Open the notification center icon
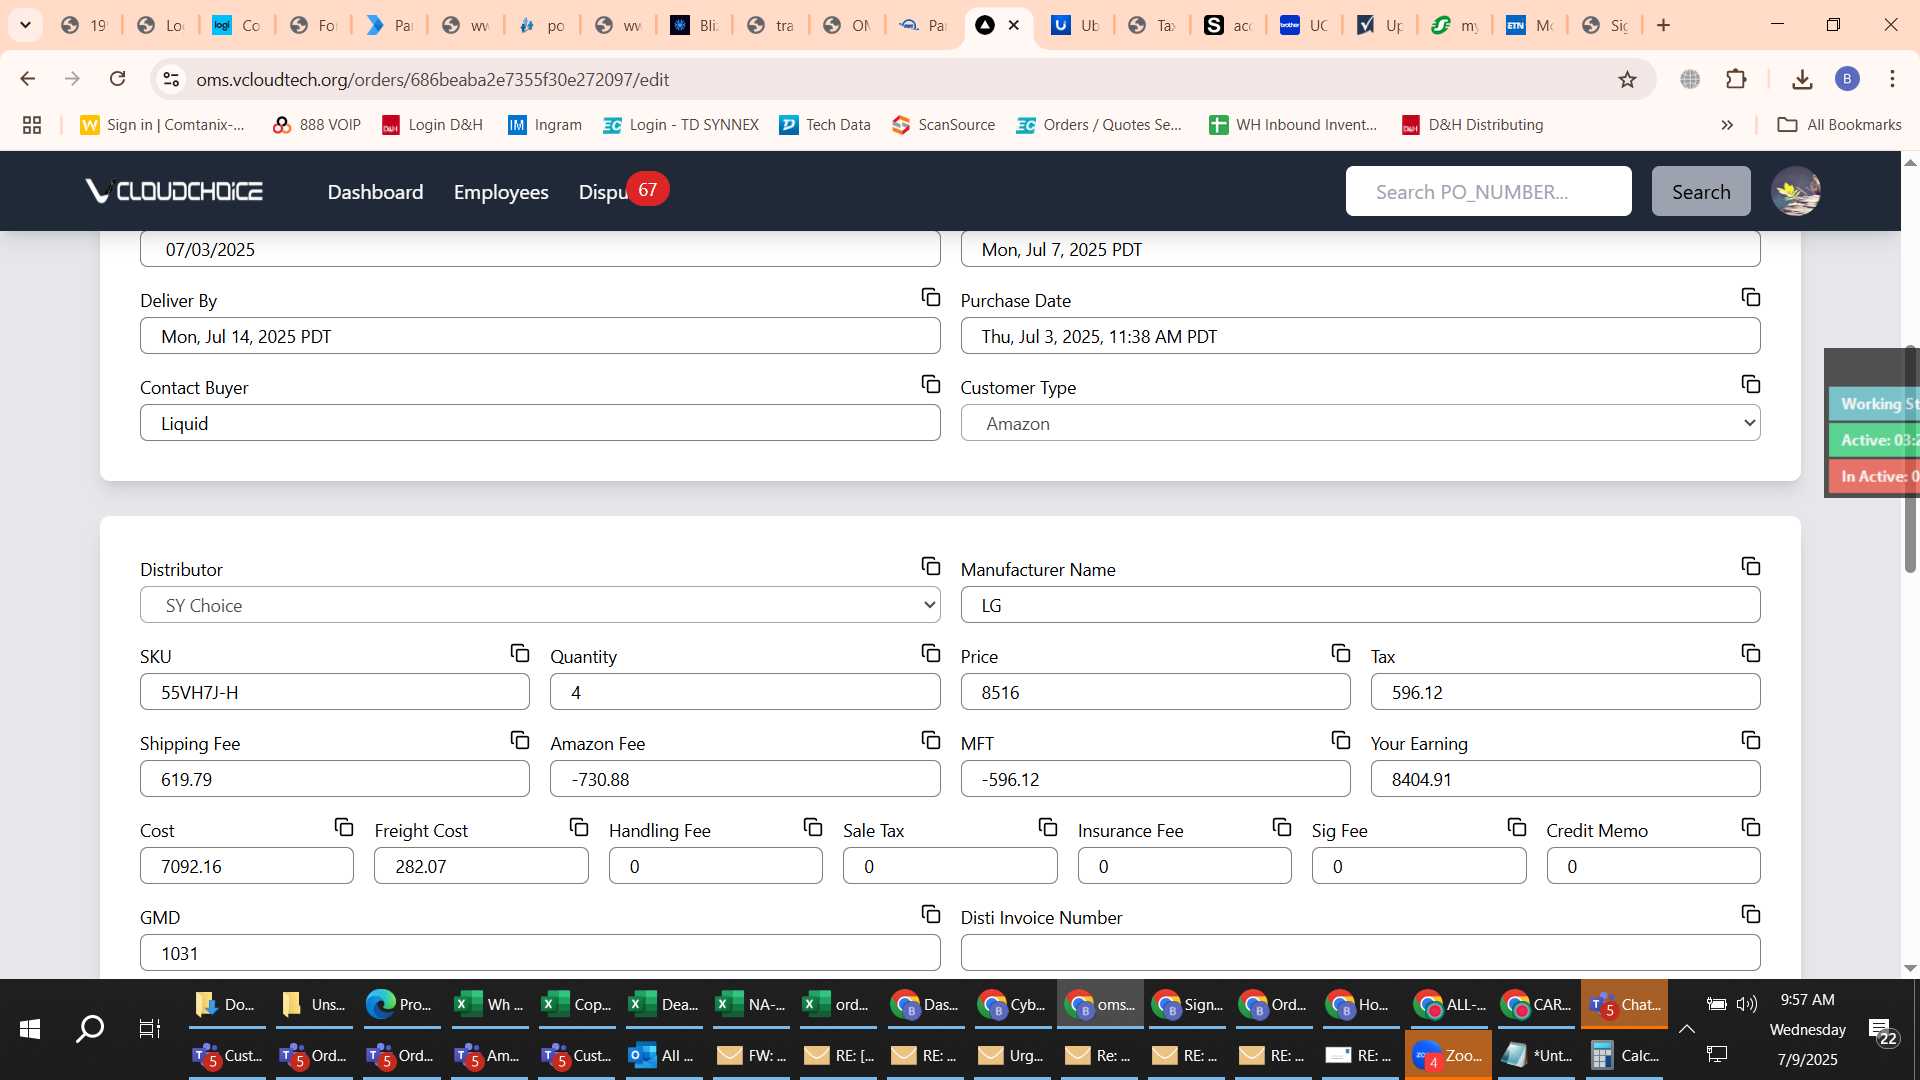This screenshot has width=1920, height=1080. click(x=1882, y=1029)
